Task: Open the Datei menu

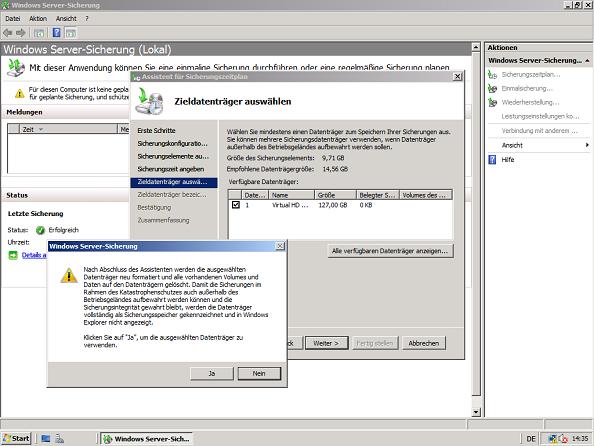Action: click(13, 19)
